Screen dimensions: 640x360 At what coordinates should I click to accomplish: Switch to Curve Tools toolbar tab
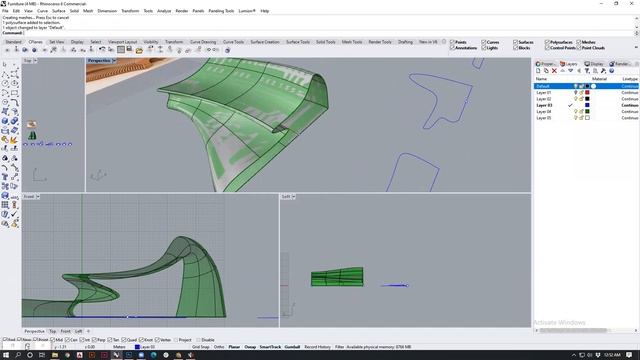[233, 42]
